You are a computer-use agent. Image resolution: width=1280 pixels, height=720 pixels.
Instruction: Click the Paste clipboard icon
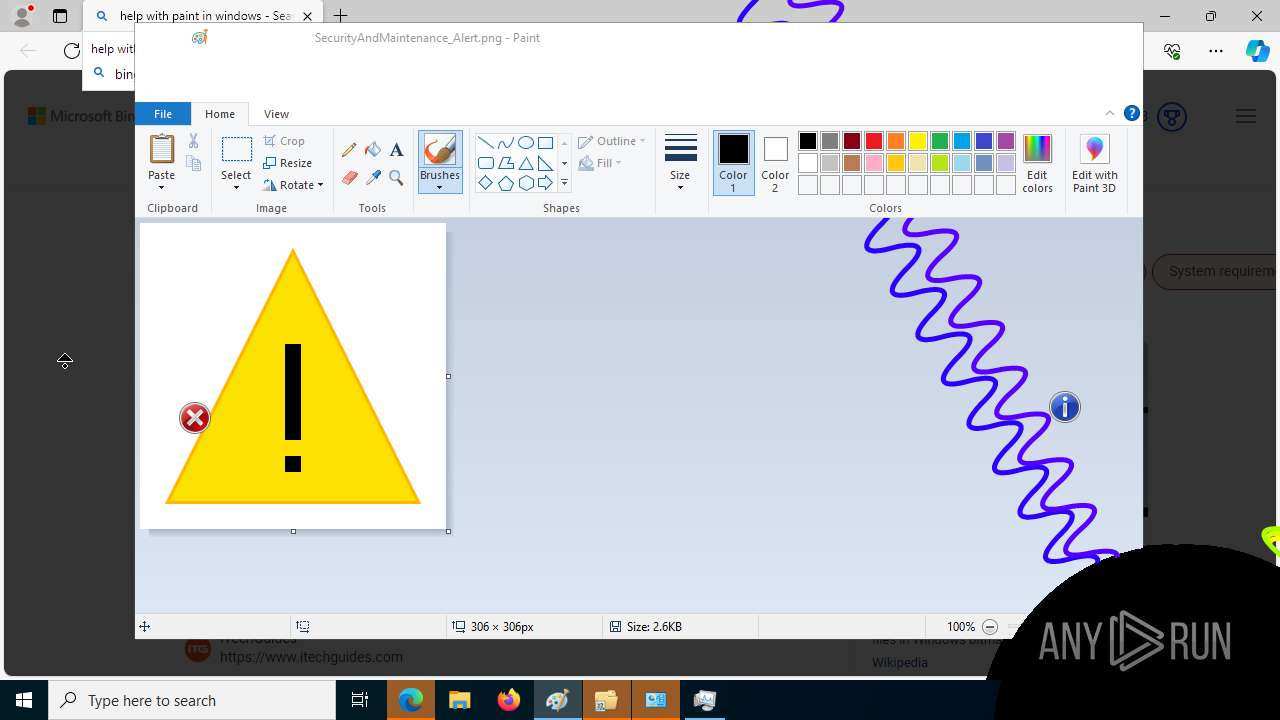[161, 149]
